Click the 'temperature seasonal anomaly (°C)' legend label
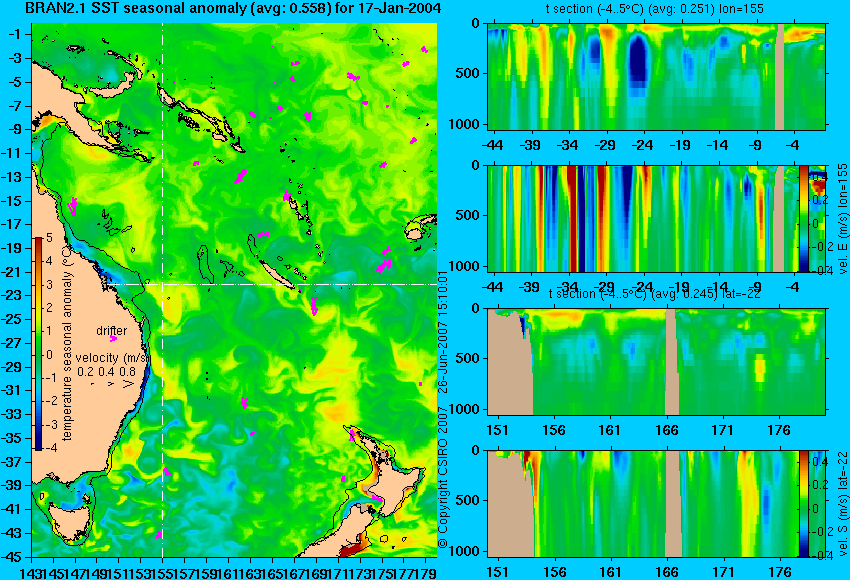Image resolution: width=850 pixels, height=580 pixels. (x=67, y=341)
